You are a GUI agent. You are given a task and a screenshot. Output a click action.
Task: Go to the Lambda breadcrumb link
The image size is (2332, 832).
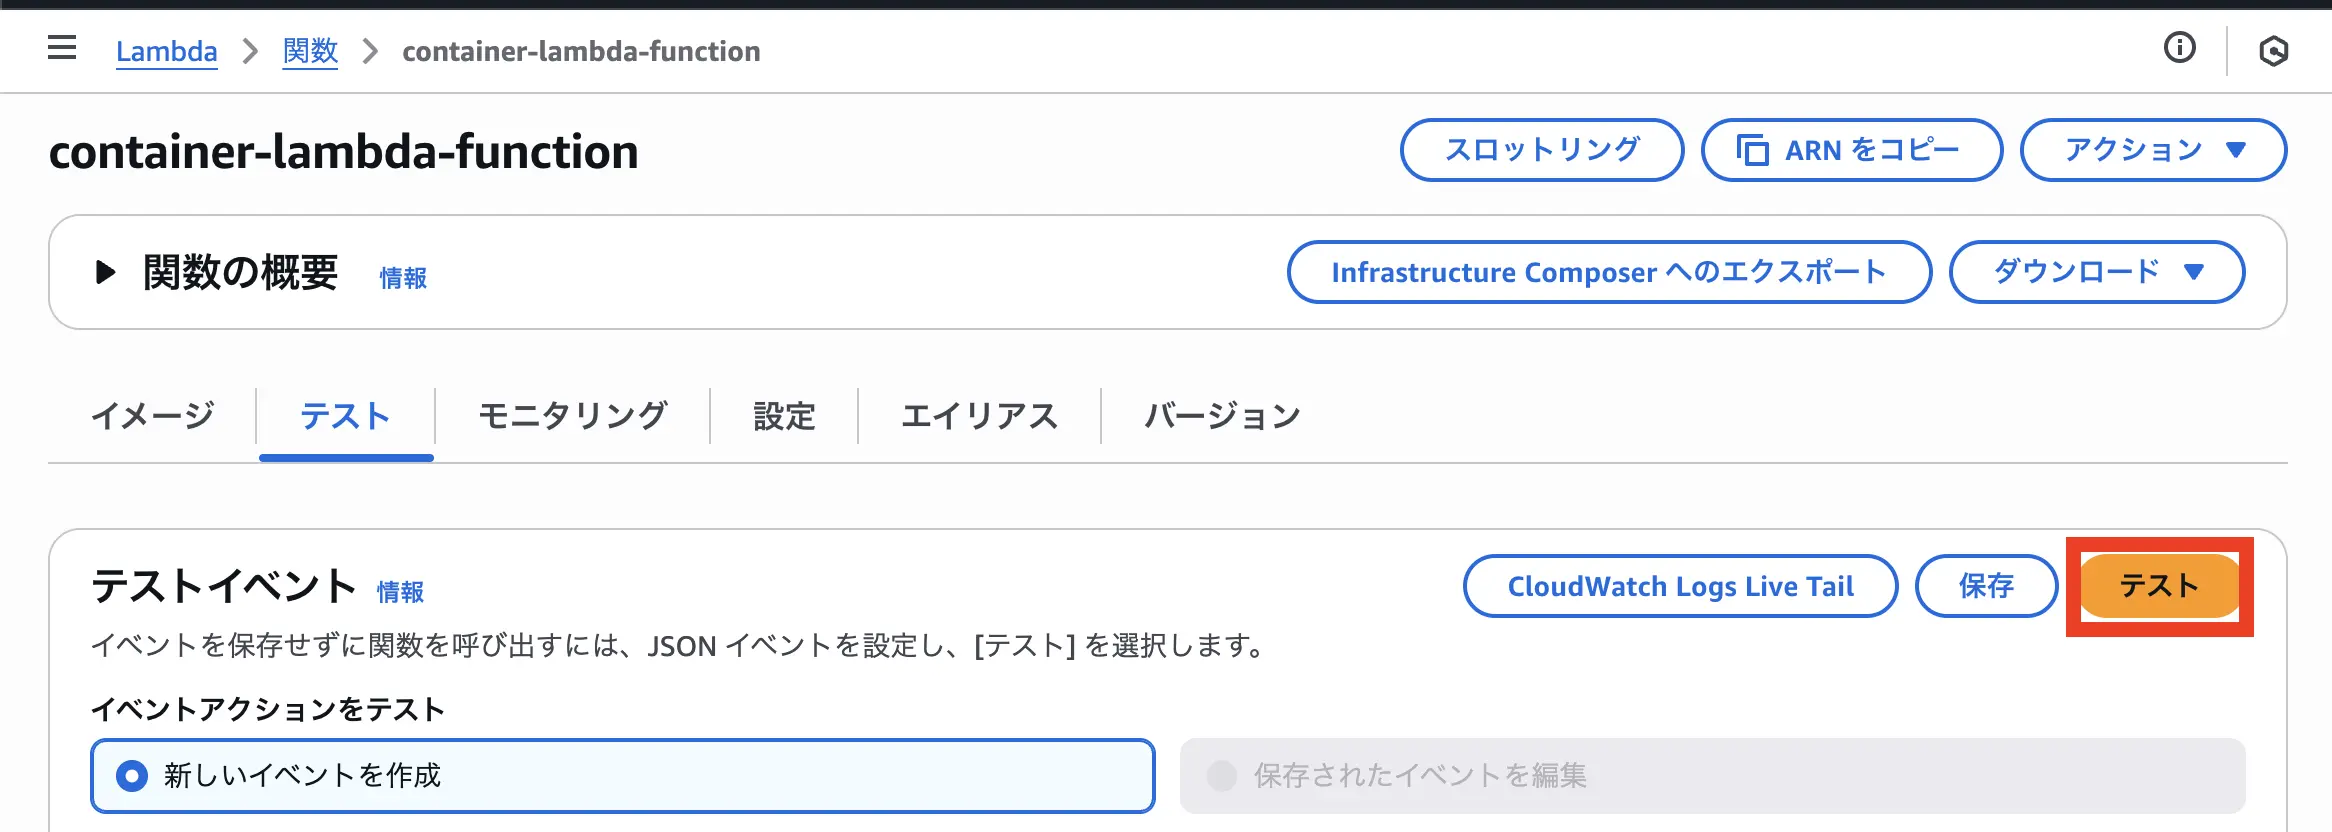166,51
